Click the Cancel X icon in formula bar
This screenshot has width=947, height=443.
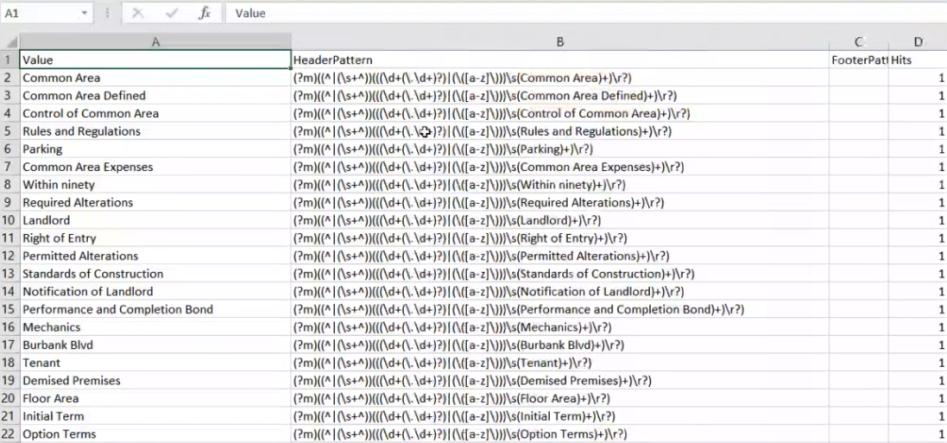point(136,15)
